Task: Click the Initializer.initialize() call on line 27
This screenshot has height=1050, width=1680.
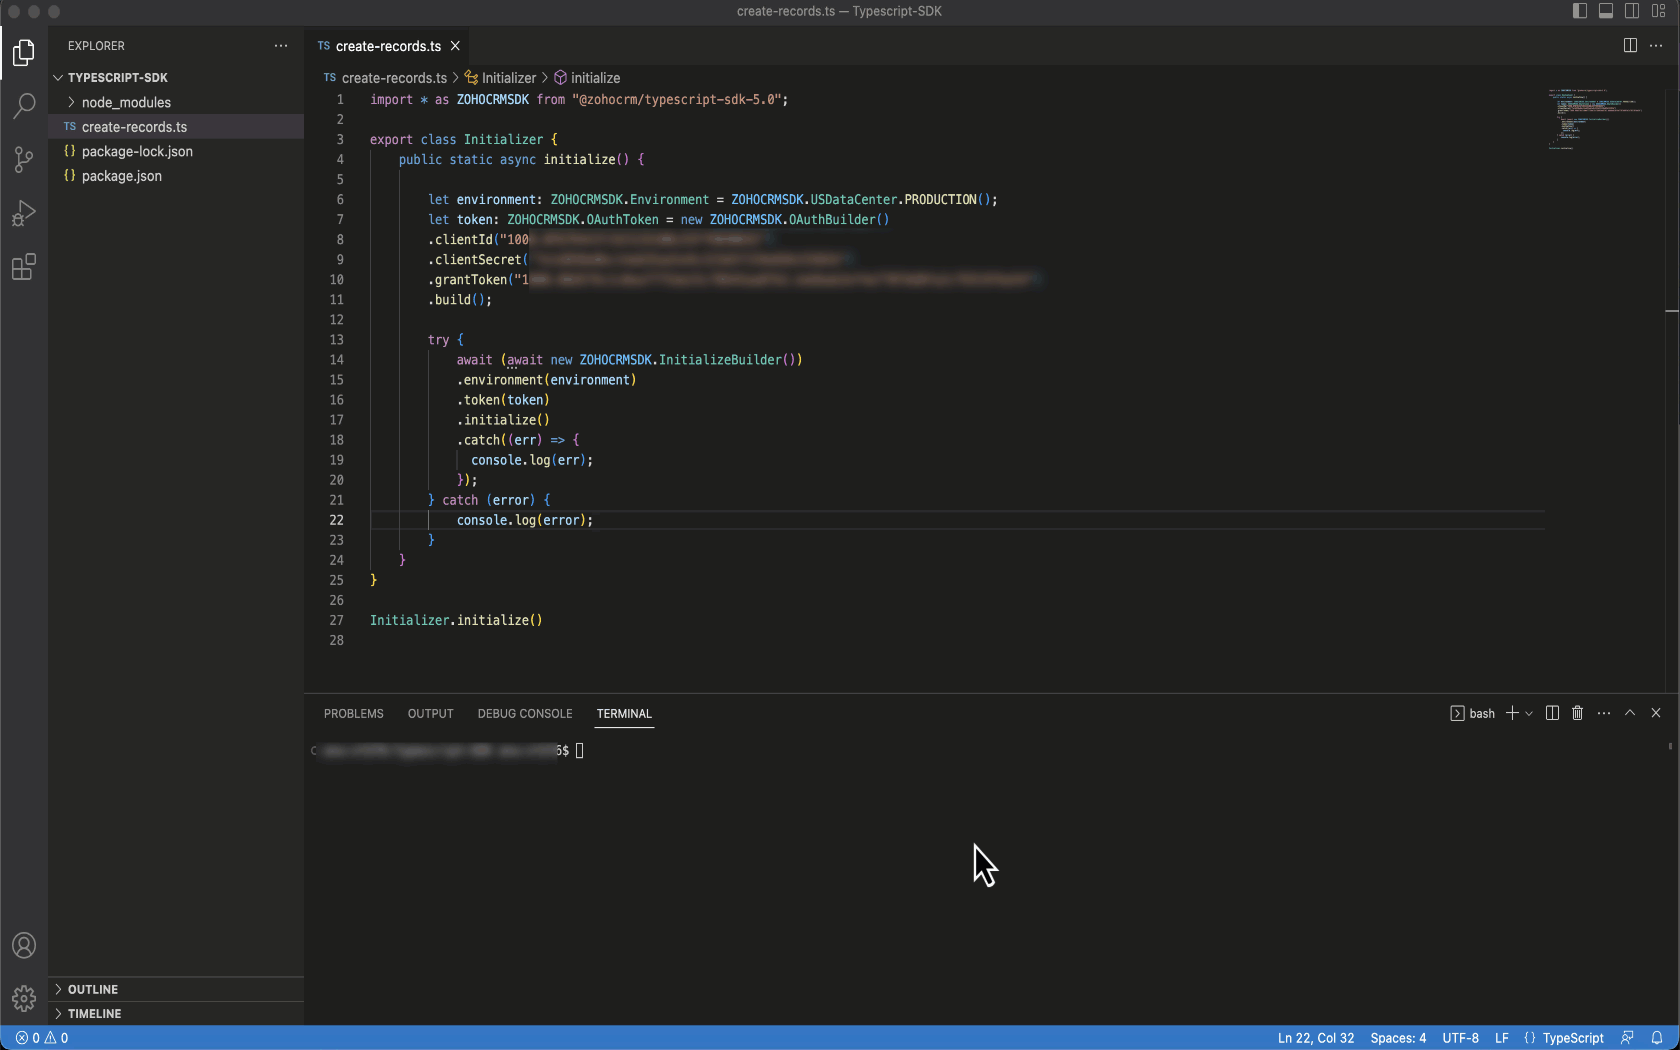Action: (x=456, y=620)
